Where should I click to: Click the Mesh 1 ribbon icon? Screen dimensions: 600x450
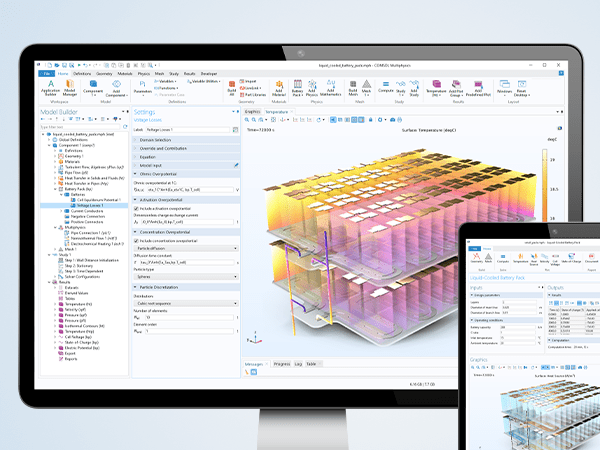(367, 88)
